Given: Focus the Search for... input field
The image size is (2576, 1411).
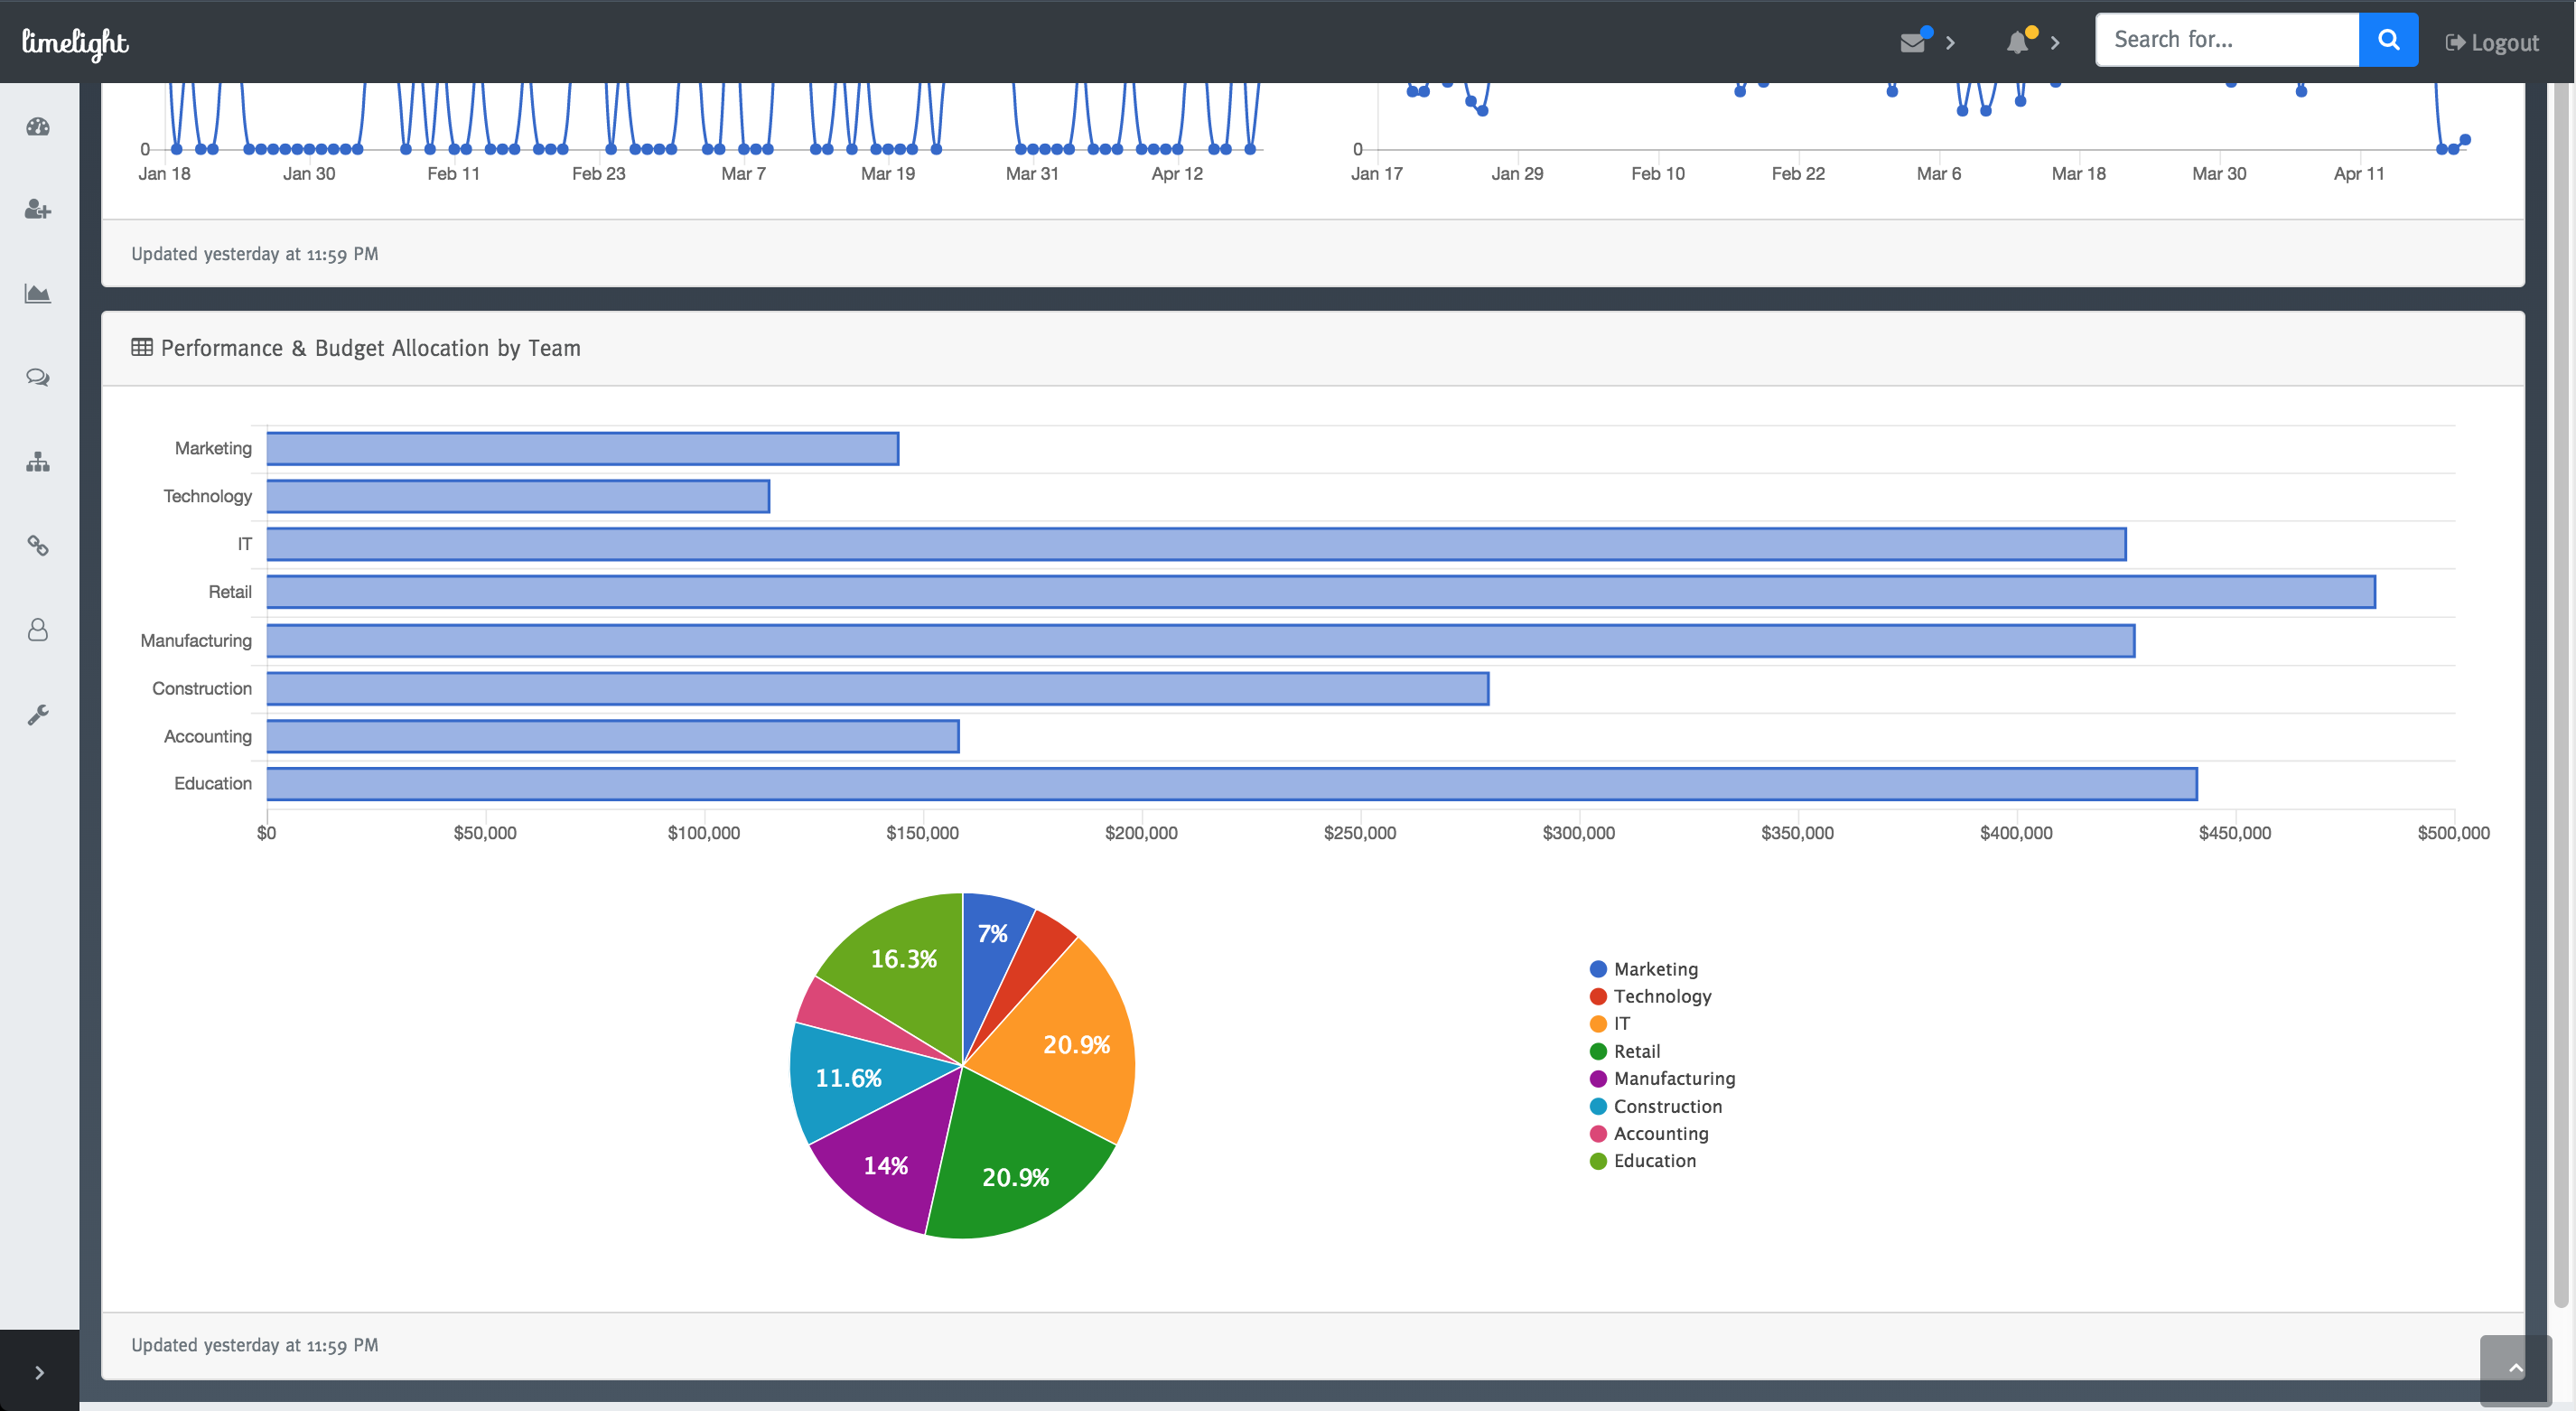Looking at the screenshot, I should click(x=2227, y=40).
